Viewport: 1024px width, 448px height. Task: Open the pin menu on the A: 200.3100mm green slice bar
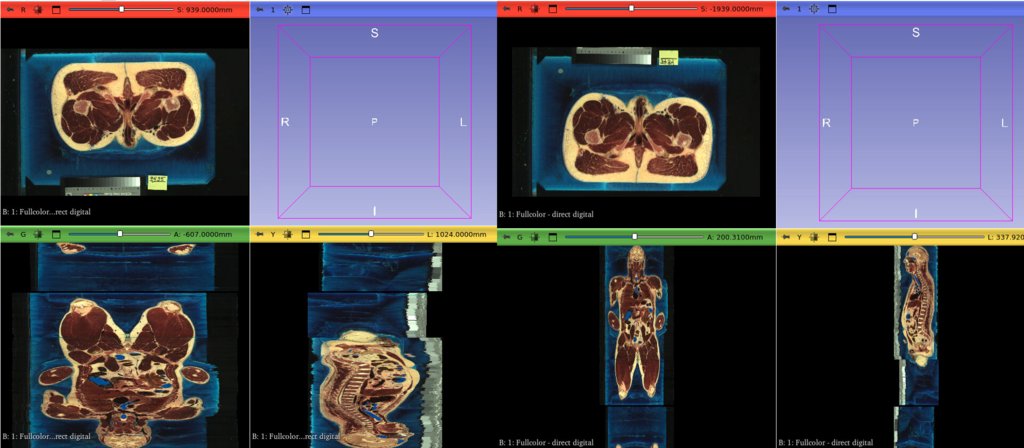click(x=507, y=237)
